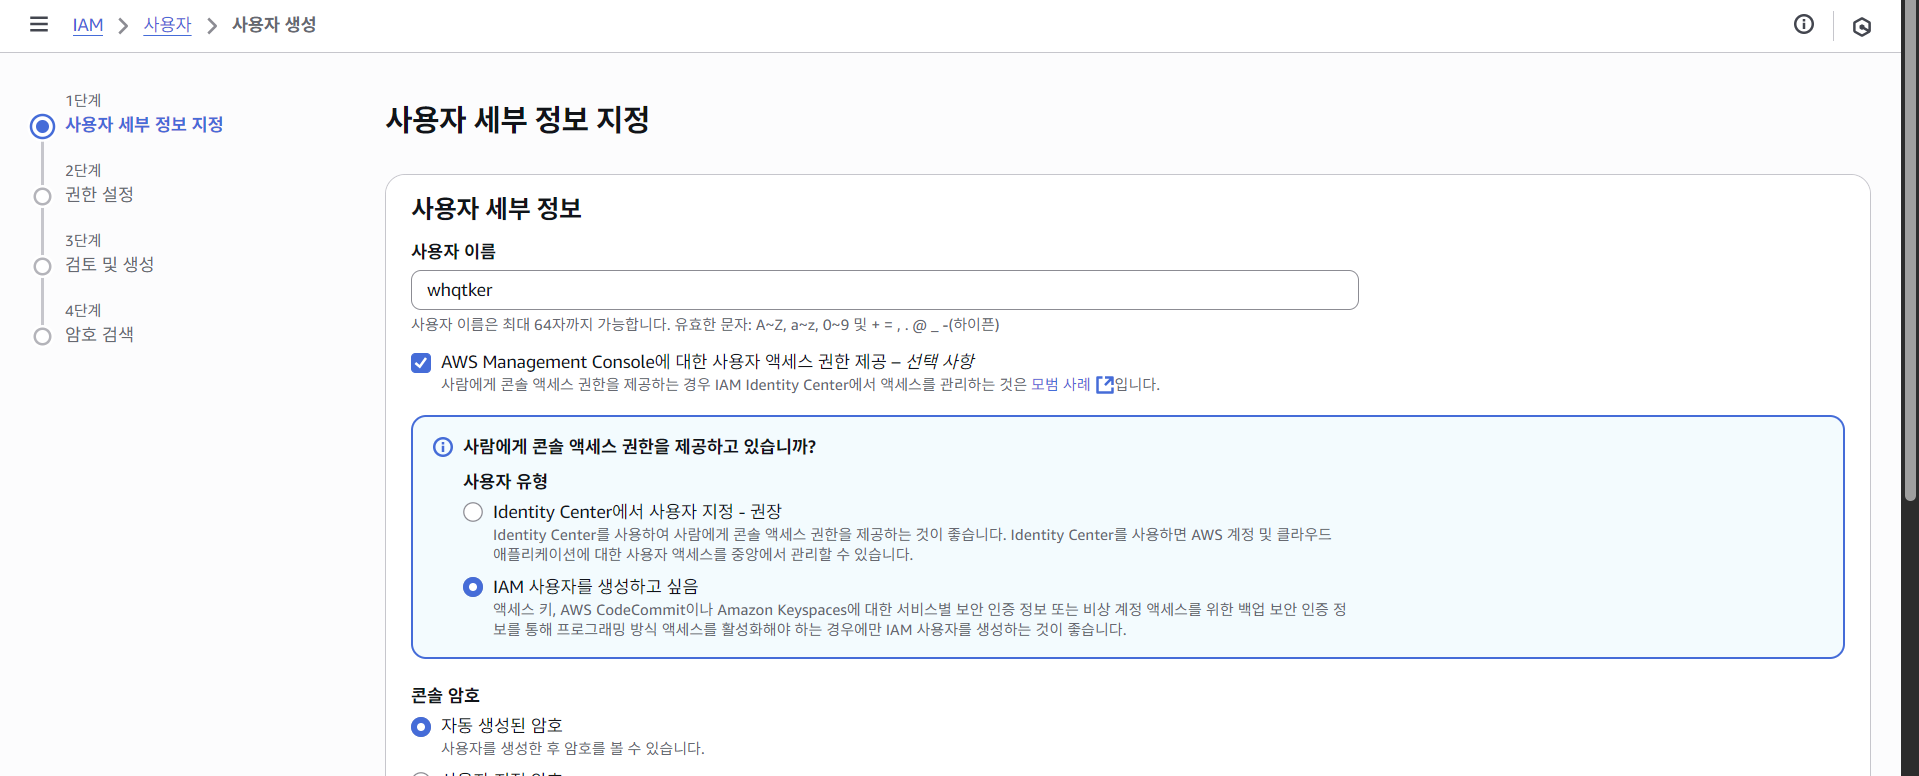1919x776 pixels.
Task: Go to IAM breadcrumb link
Action: [88, 25]
